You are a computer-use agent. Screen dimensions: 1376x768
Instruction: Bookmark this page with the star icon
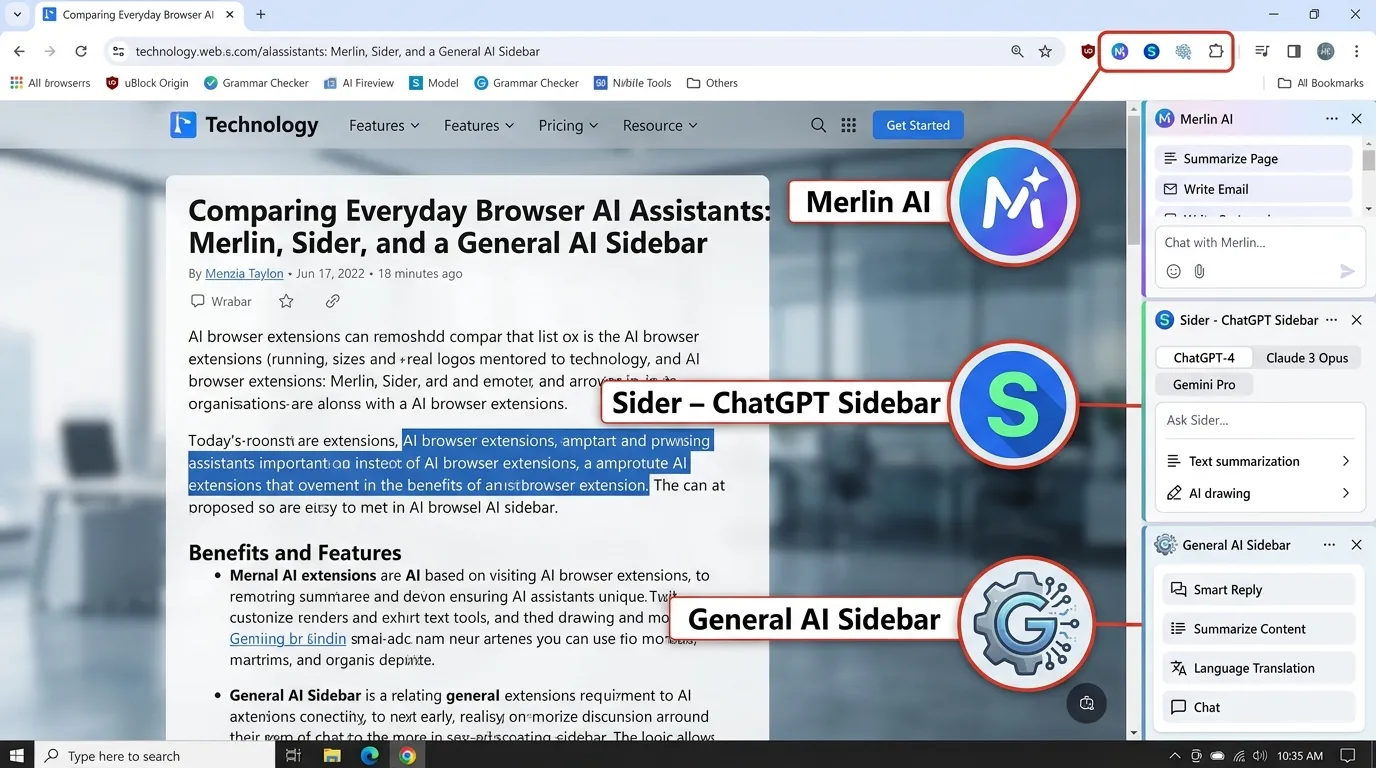(1045, 51)
